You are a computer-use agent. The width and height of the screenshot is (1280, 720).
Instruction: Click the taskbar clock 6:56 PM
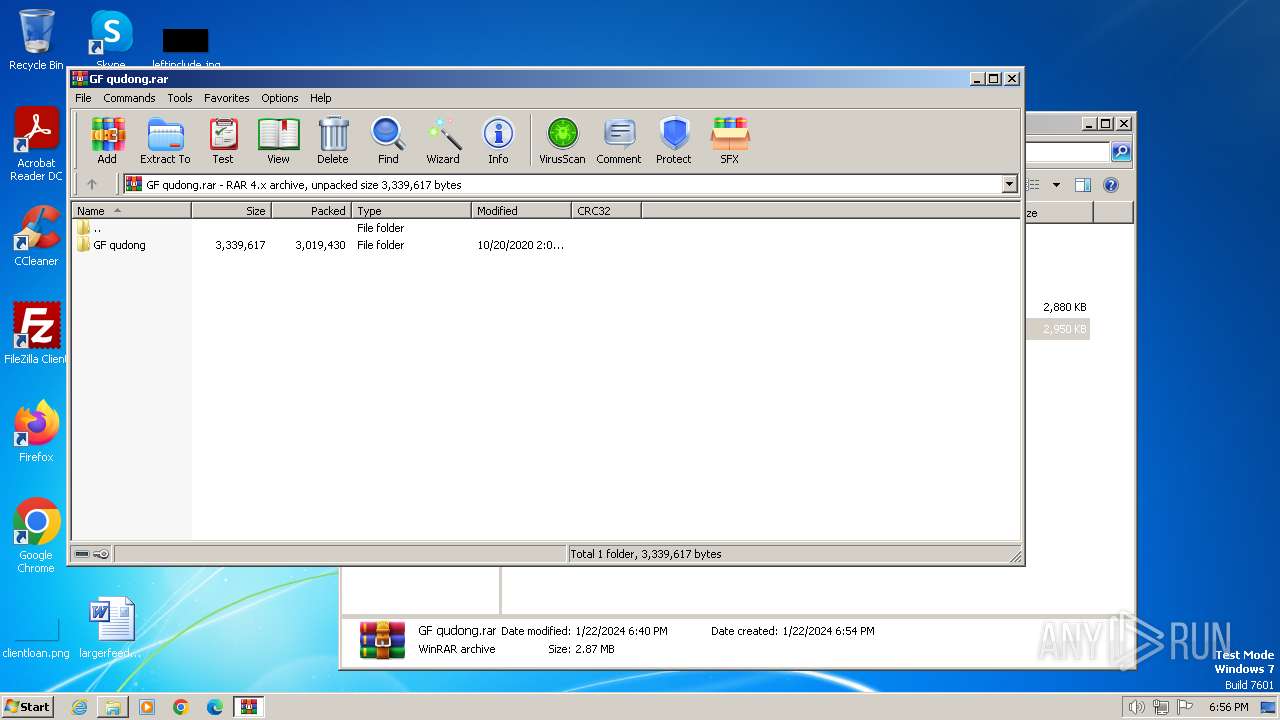[x=1228, y=707]
